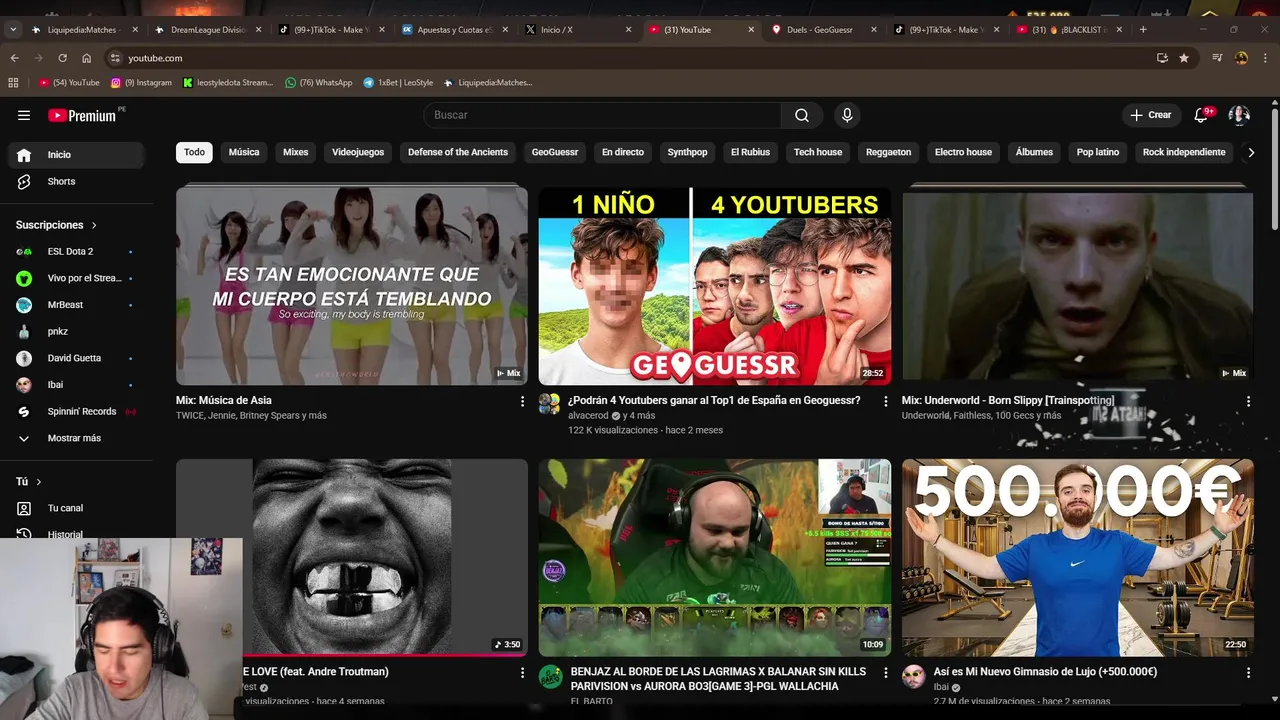The image size is (1280, 720).
Task: Bookmark this page with star icon
Action: click(x=1184, y=58)
